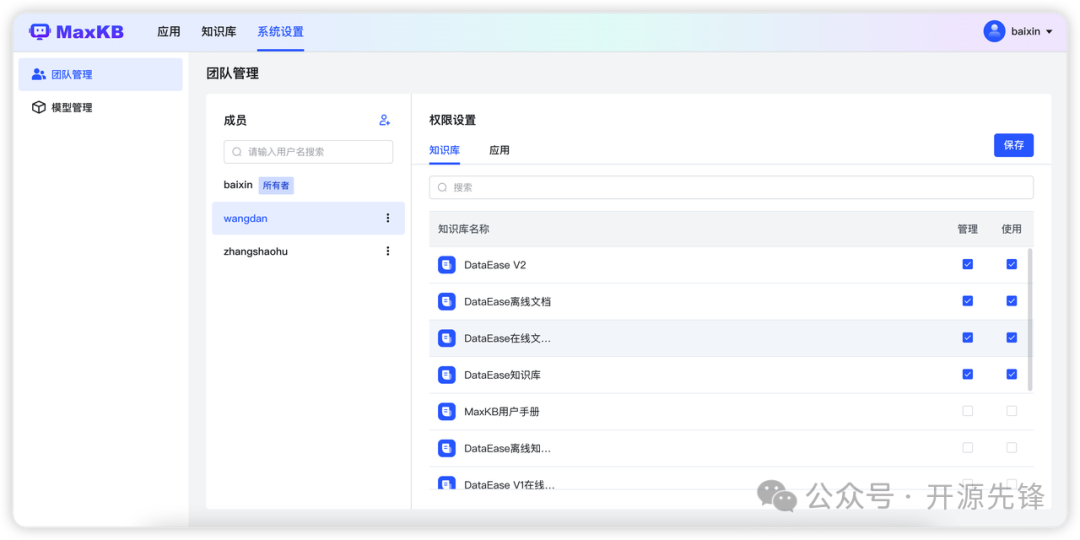The image size is (1080, 540).
Task: Click the permissions list vertical scrollbar
Action: pyautogui.click(x=1030, y=320)
